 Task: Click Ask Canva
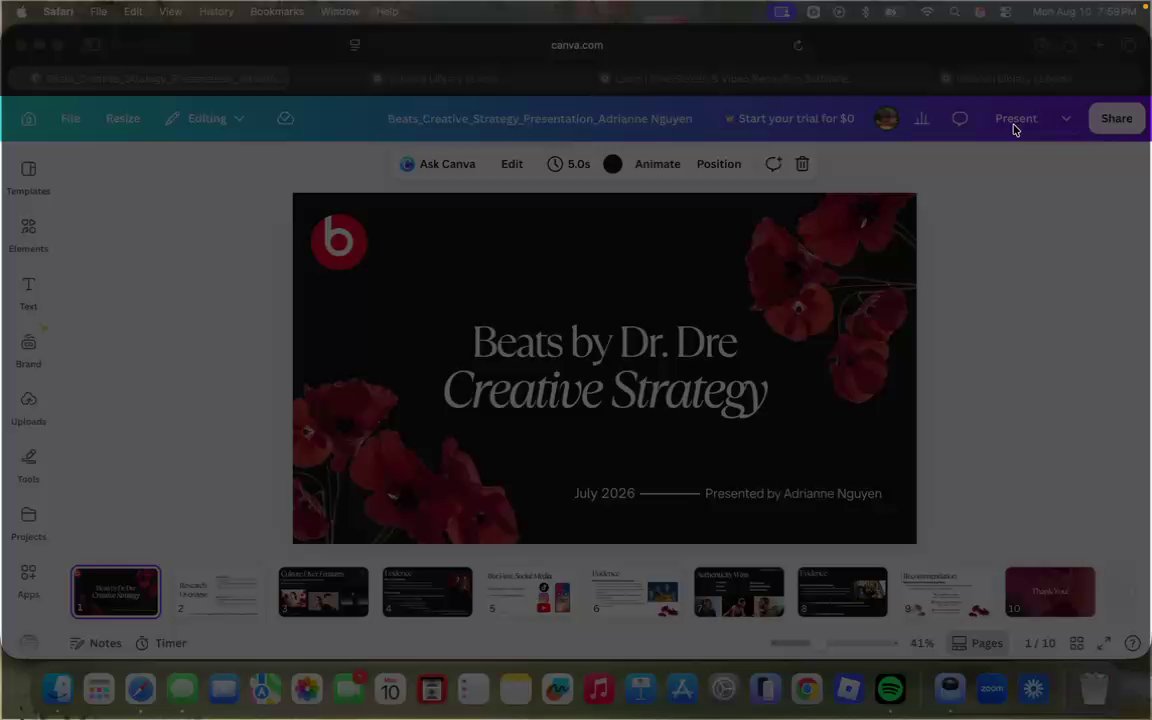[438, 164]
